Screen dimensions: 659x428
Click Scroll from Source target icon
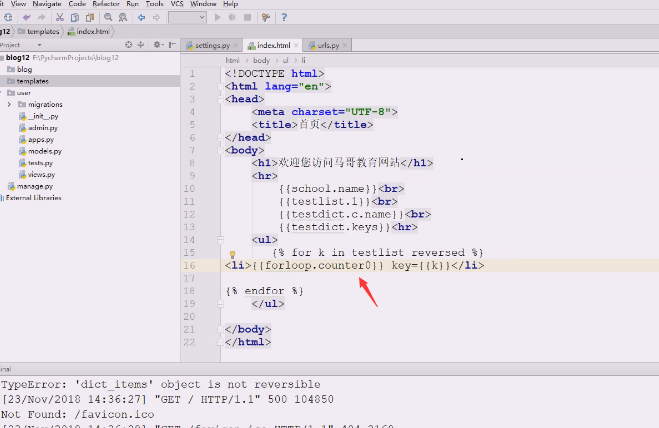(x=129, y=45)
